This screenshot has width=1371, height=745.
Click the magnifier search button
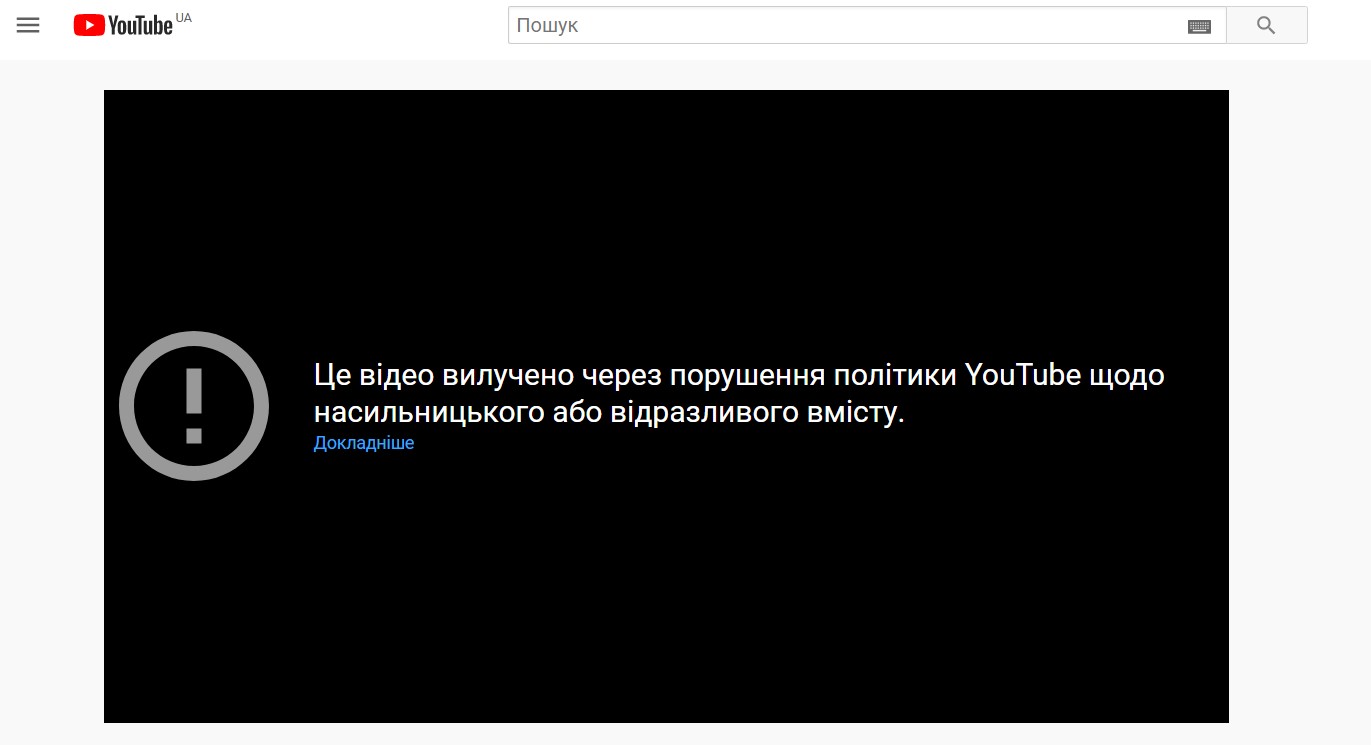(1266, 25)
